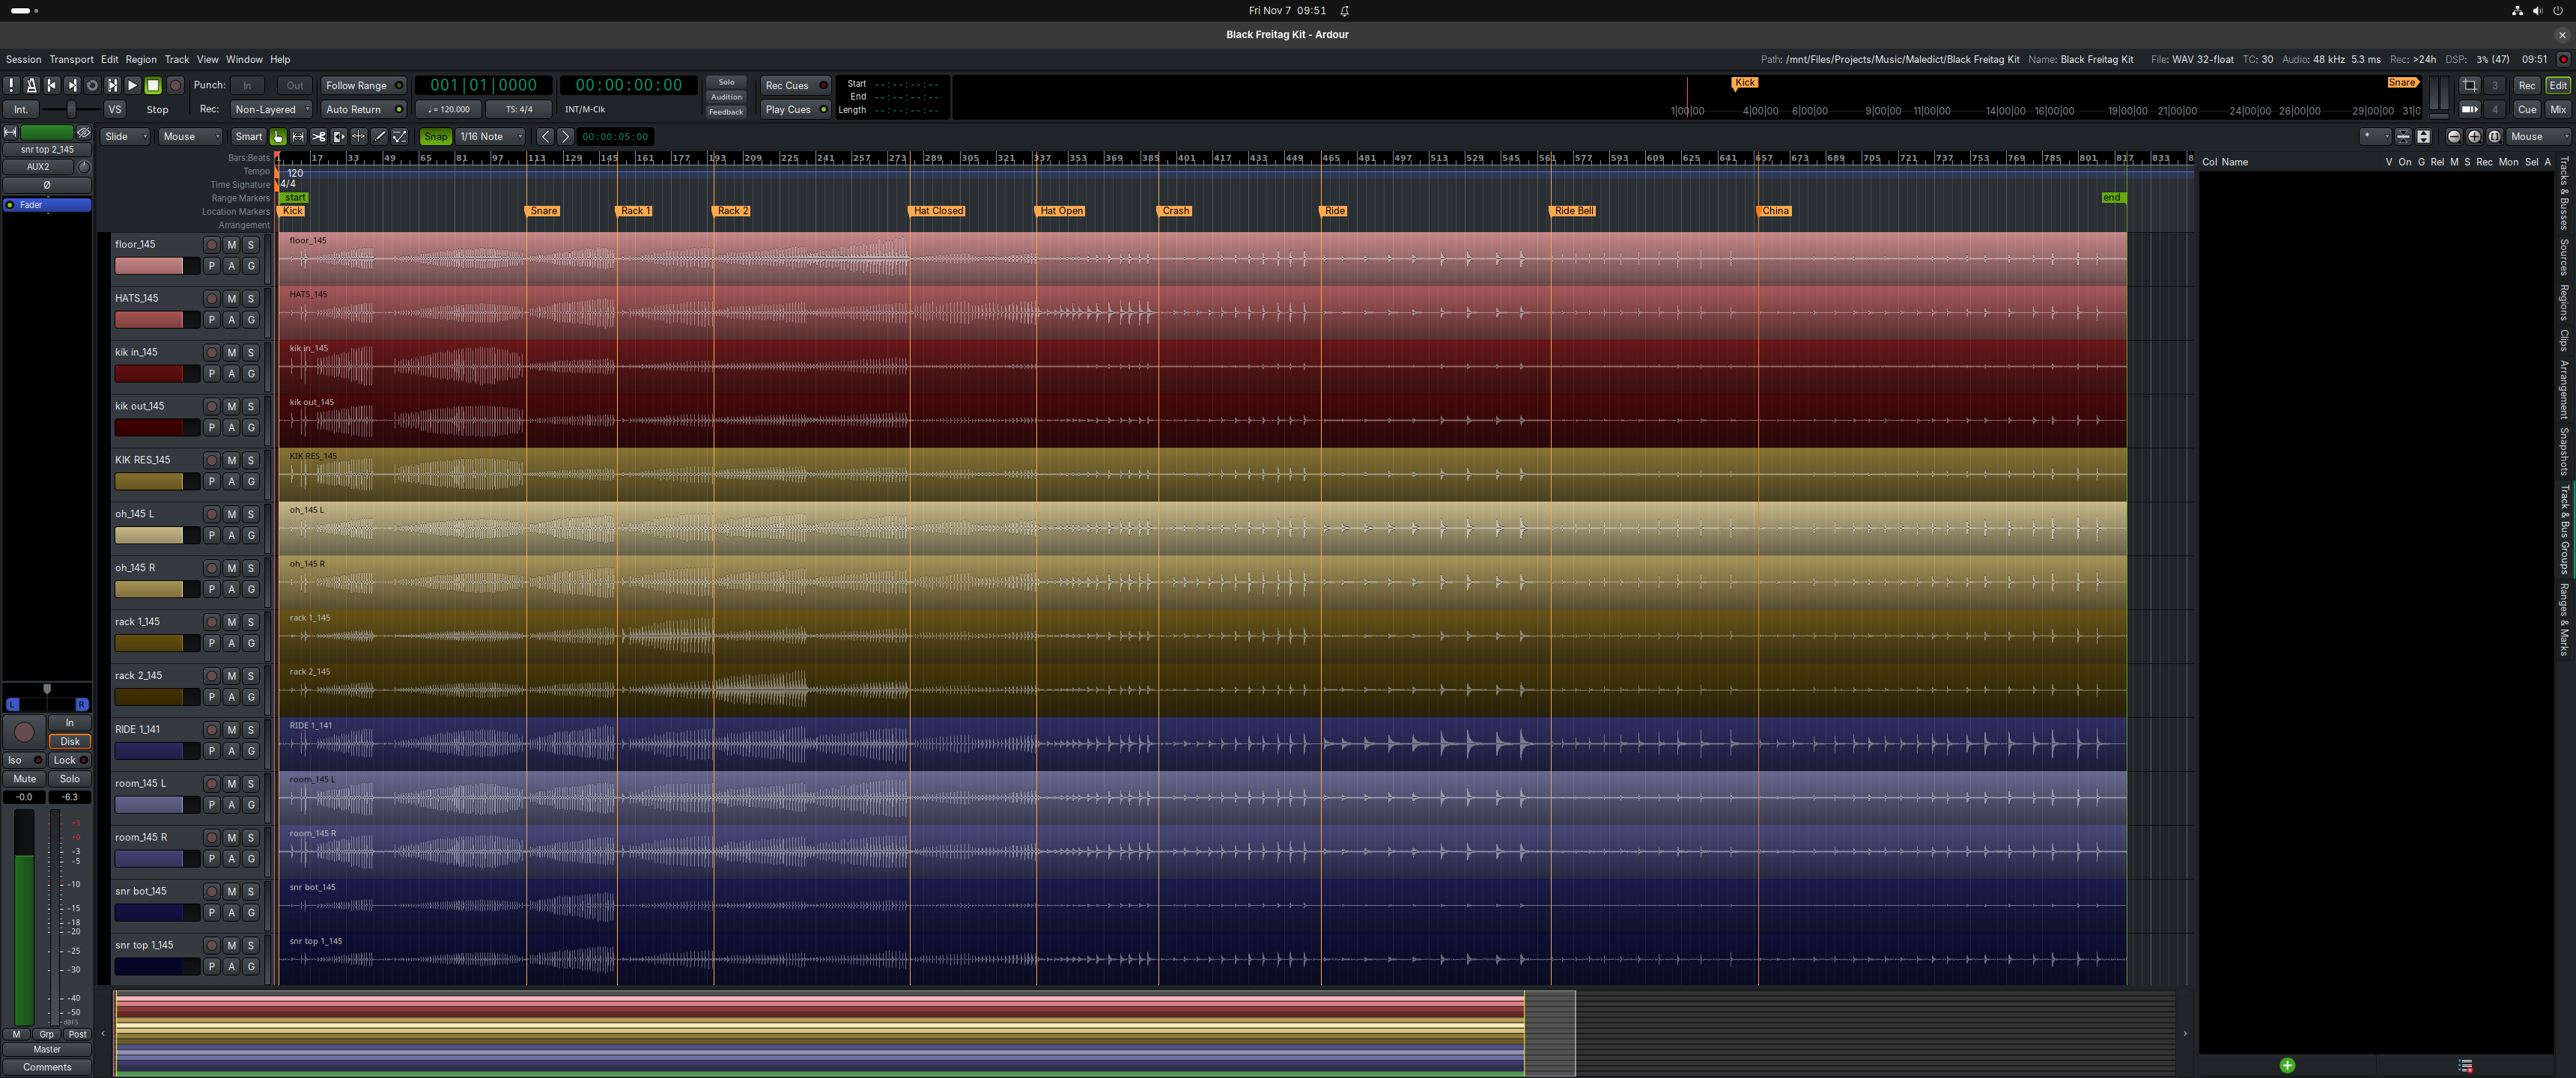This screenshot has width=2576, height=1078.
Task: Toggle the metronome click icon
Action: (31, 86)
